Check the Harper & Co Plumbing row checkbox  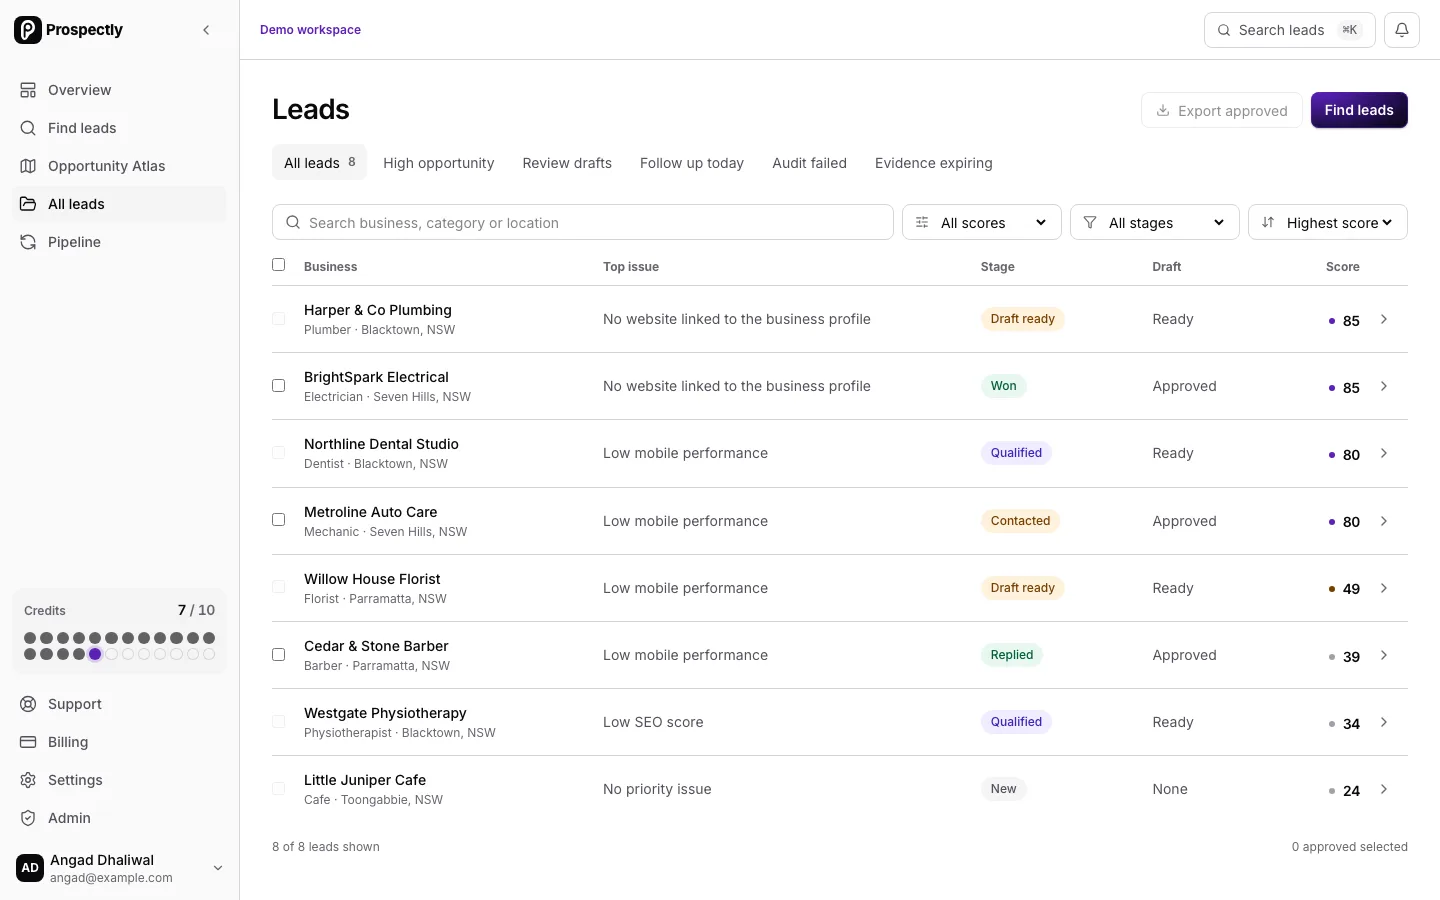coord(279,319)
